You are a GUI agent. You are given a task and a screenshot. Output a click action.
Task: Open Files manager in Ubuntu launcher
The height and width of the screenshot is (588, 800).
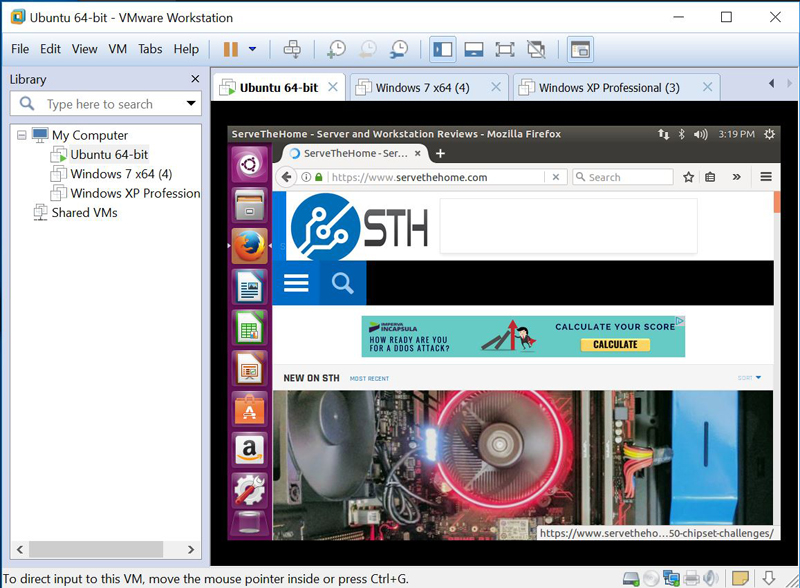249,205
